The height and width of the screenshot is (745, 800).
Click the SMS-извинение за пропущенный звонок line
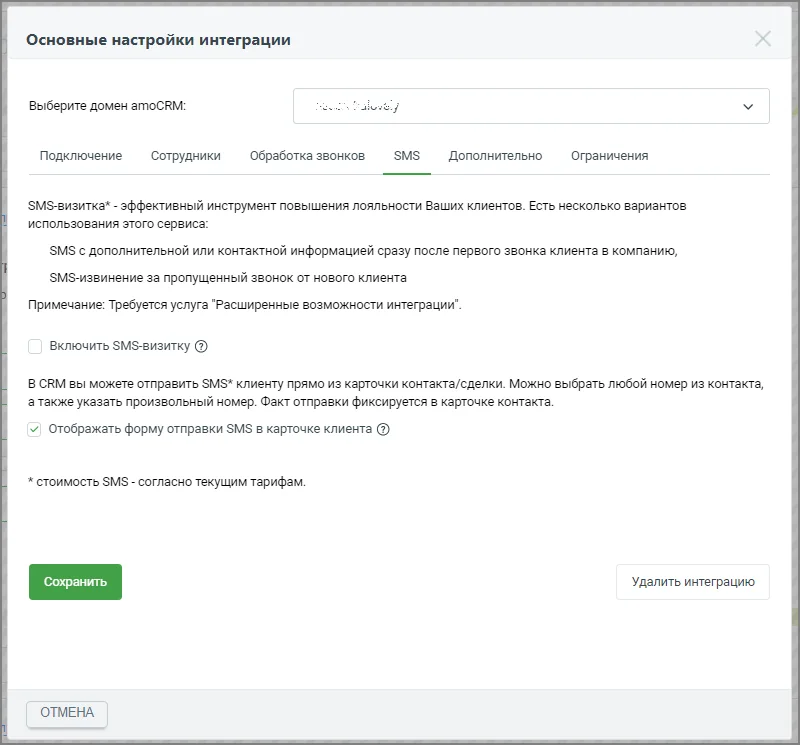coord(228,278)
